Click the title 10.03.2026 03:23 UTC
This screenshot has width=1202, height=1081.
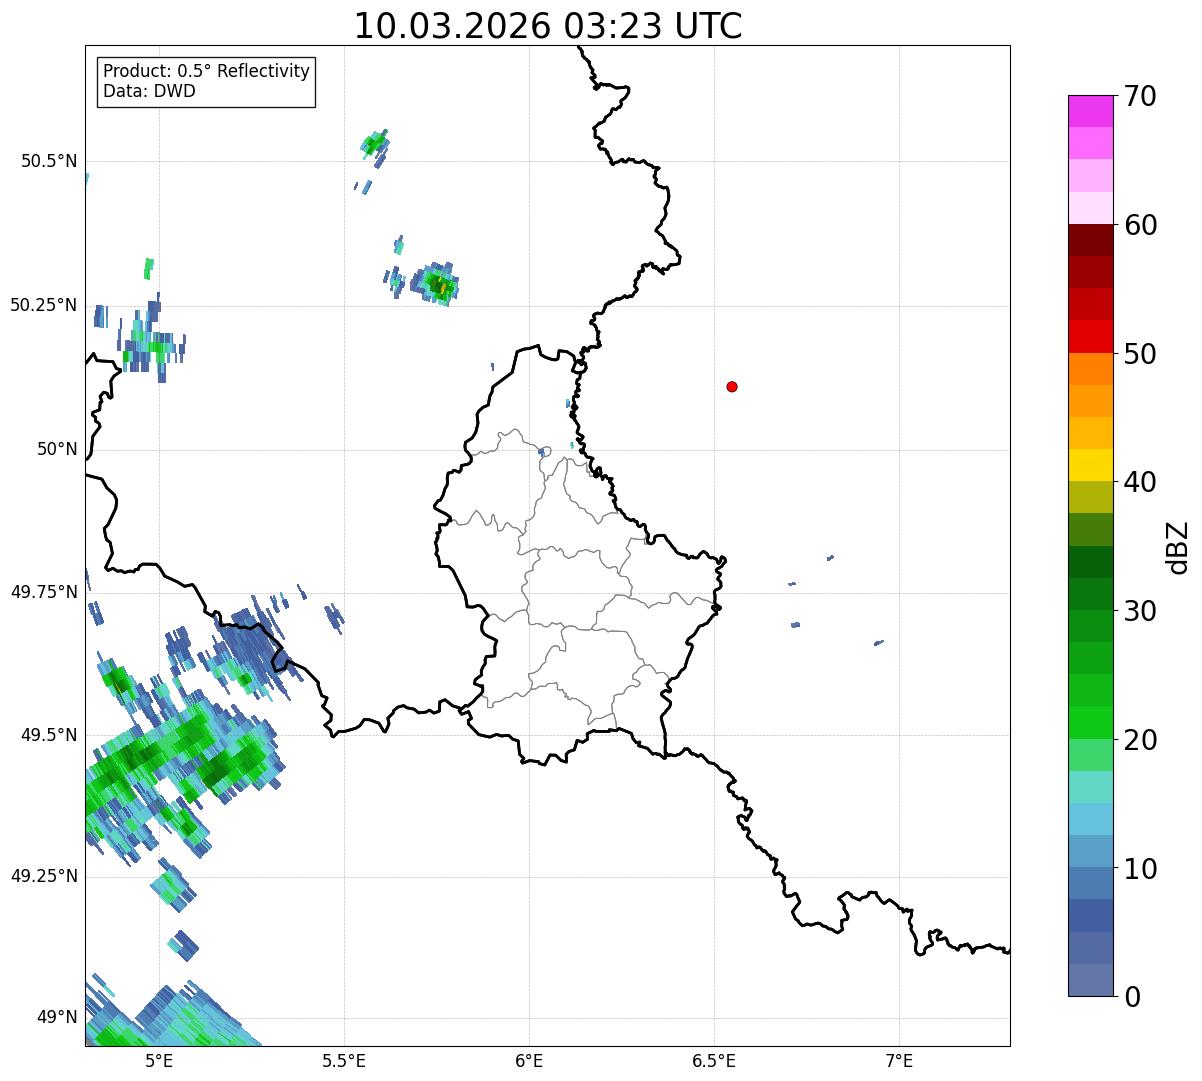coord(548,26)
